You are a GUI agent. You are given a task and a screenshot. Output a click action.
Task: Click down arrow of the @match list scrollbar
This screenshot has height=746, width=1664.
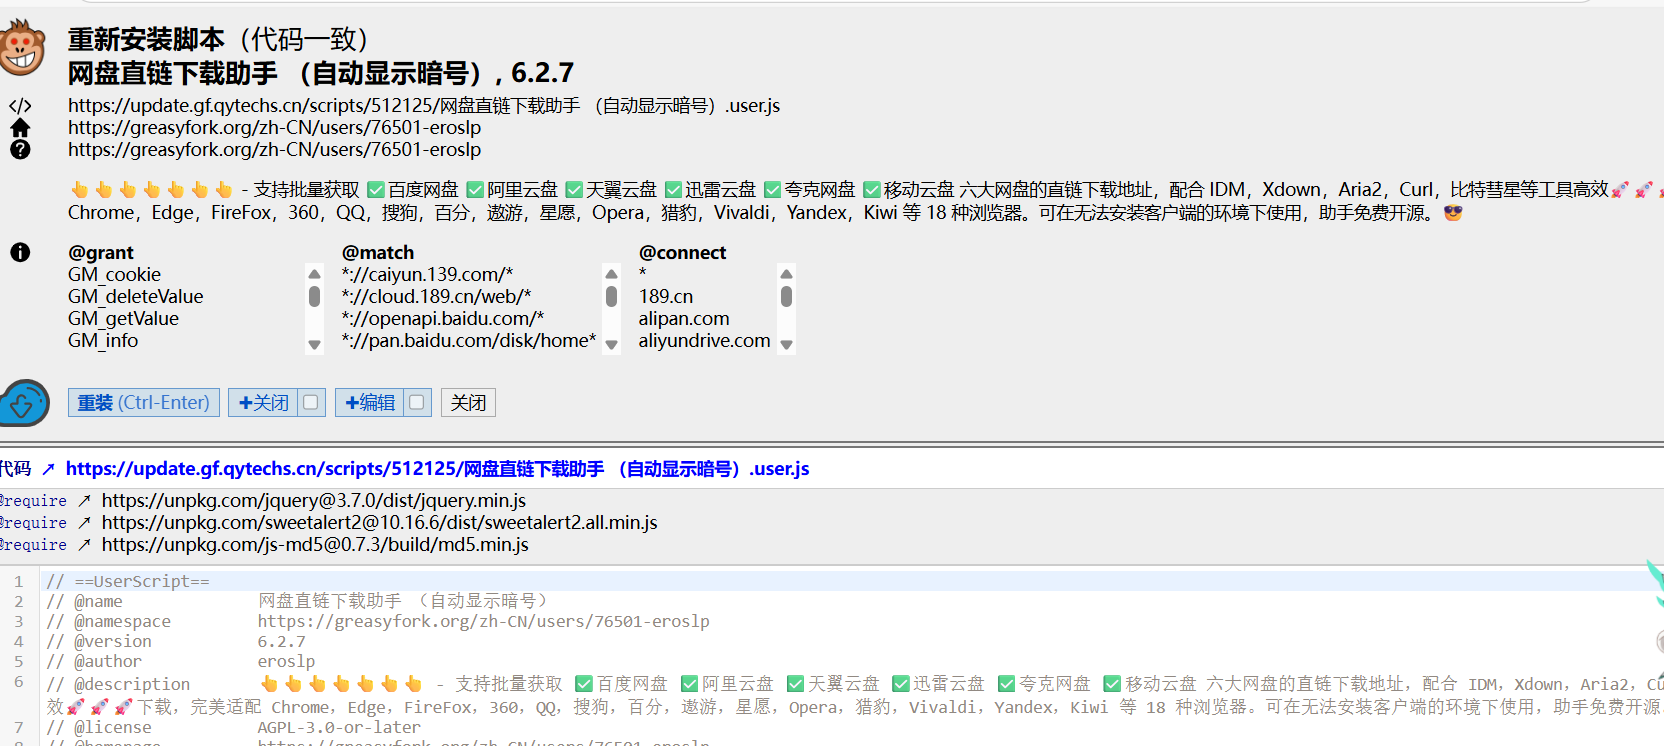click(612, 344)
